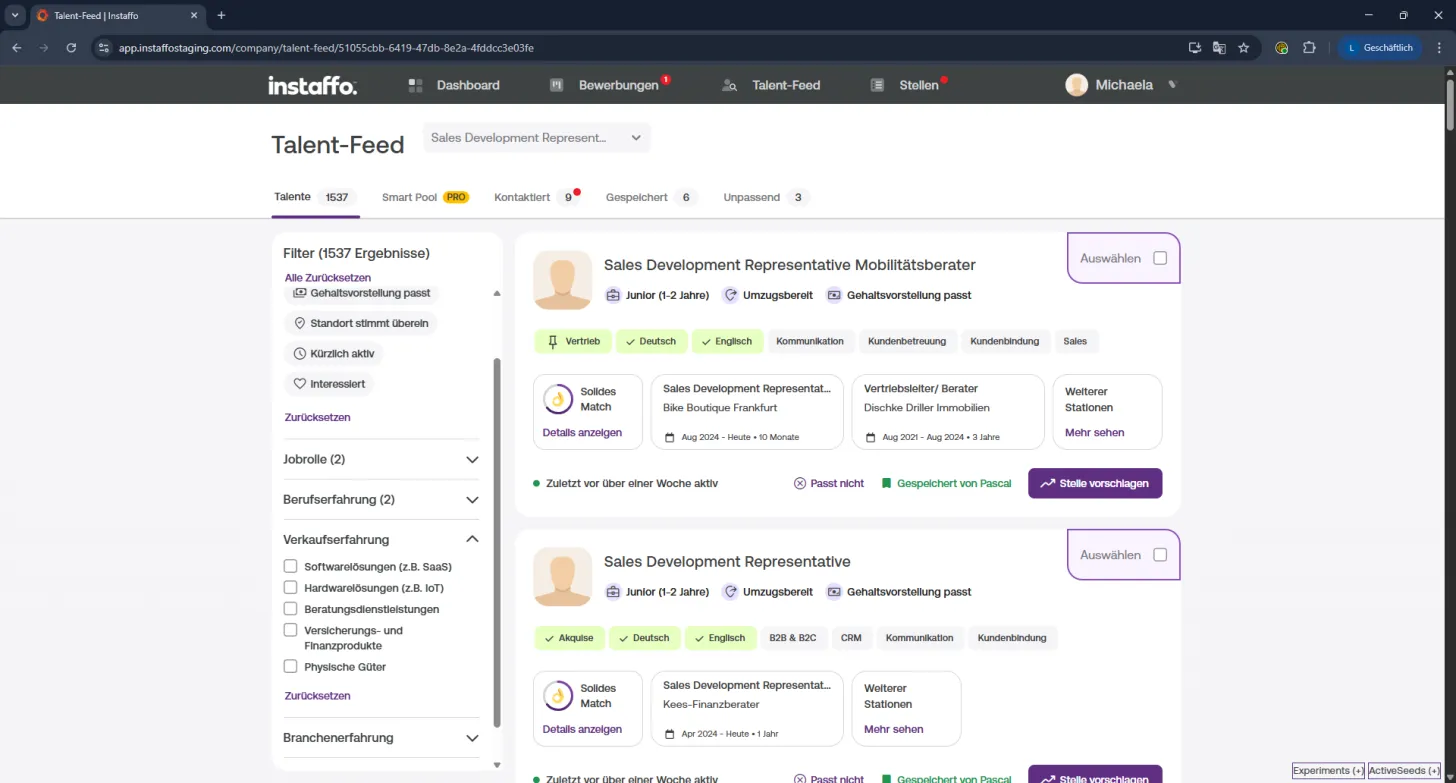Open the browser translate icon
The width and height of the screenshot is (1456, 783).
pos(1219,47)
